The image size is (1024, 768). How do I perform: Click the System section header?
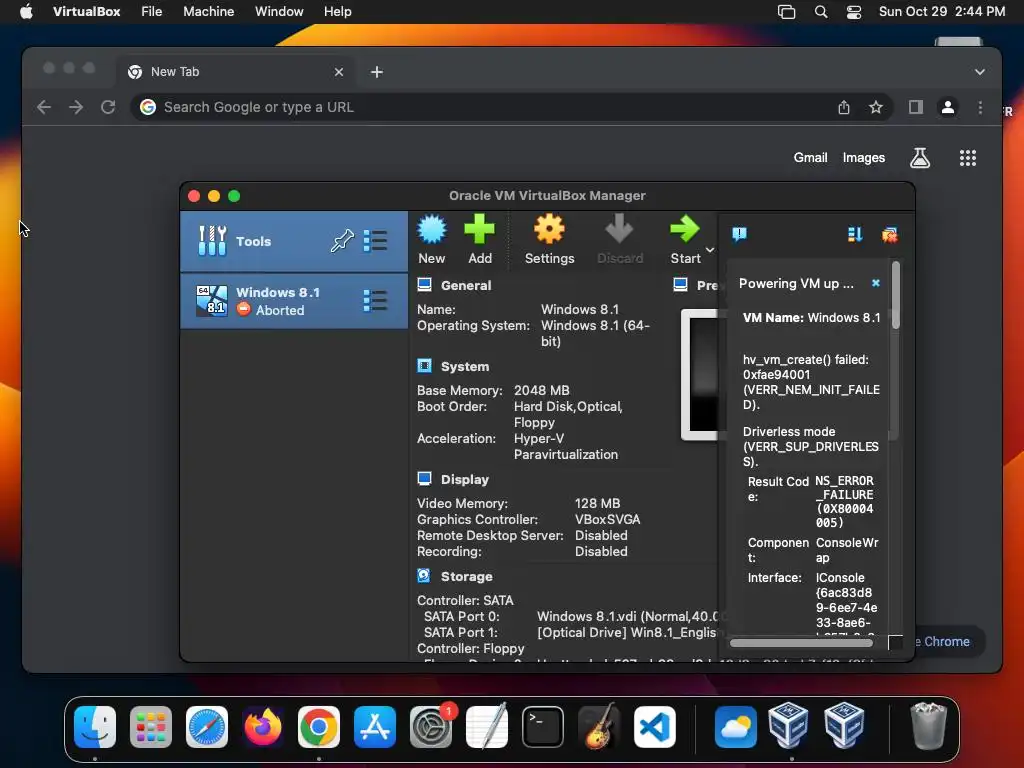coord(464,366)
